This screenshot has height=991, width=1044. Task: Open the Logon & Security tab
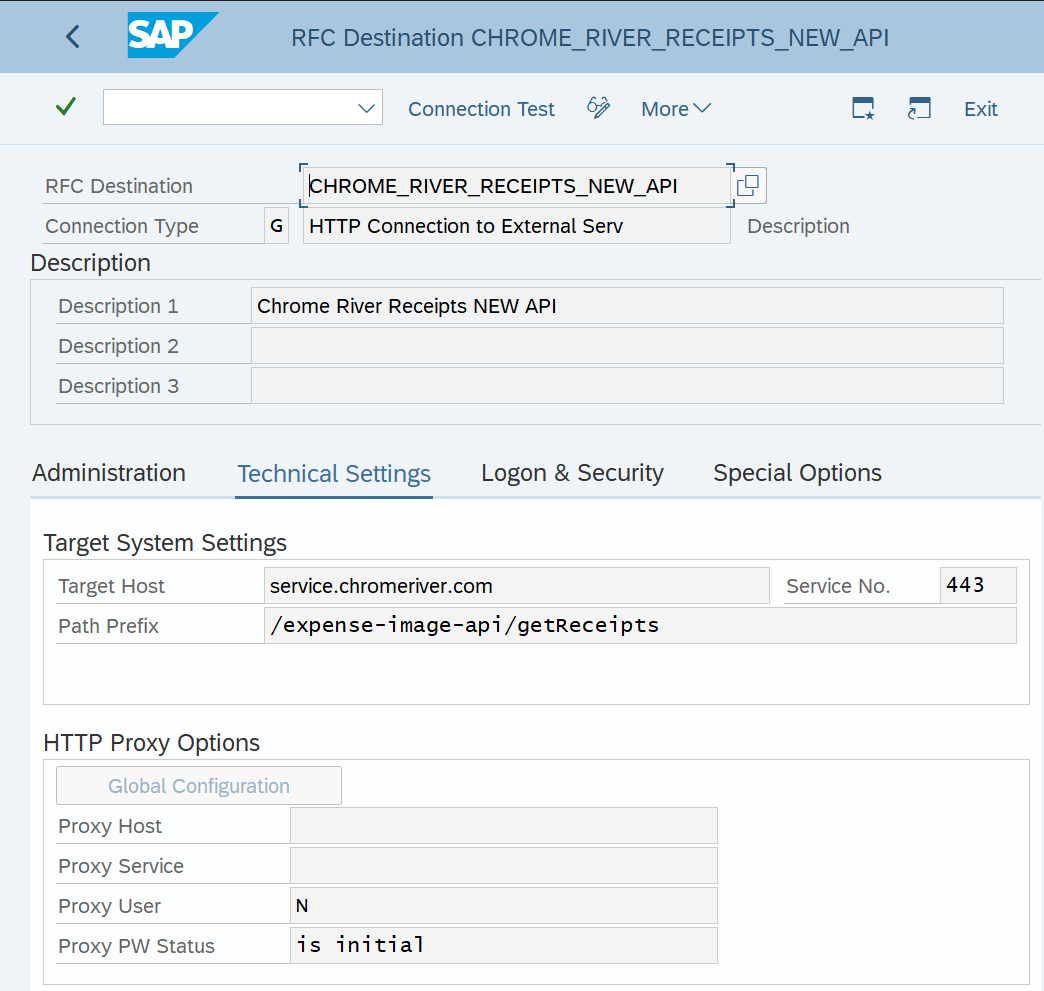572,473
